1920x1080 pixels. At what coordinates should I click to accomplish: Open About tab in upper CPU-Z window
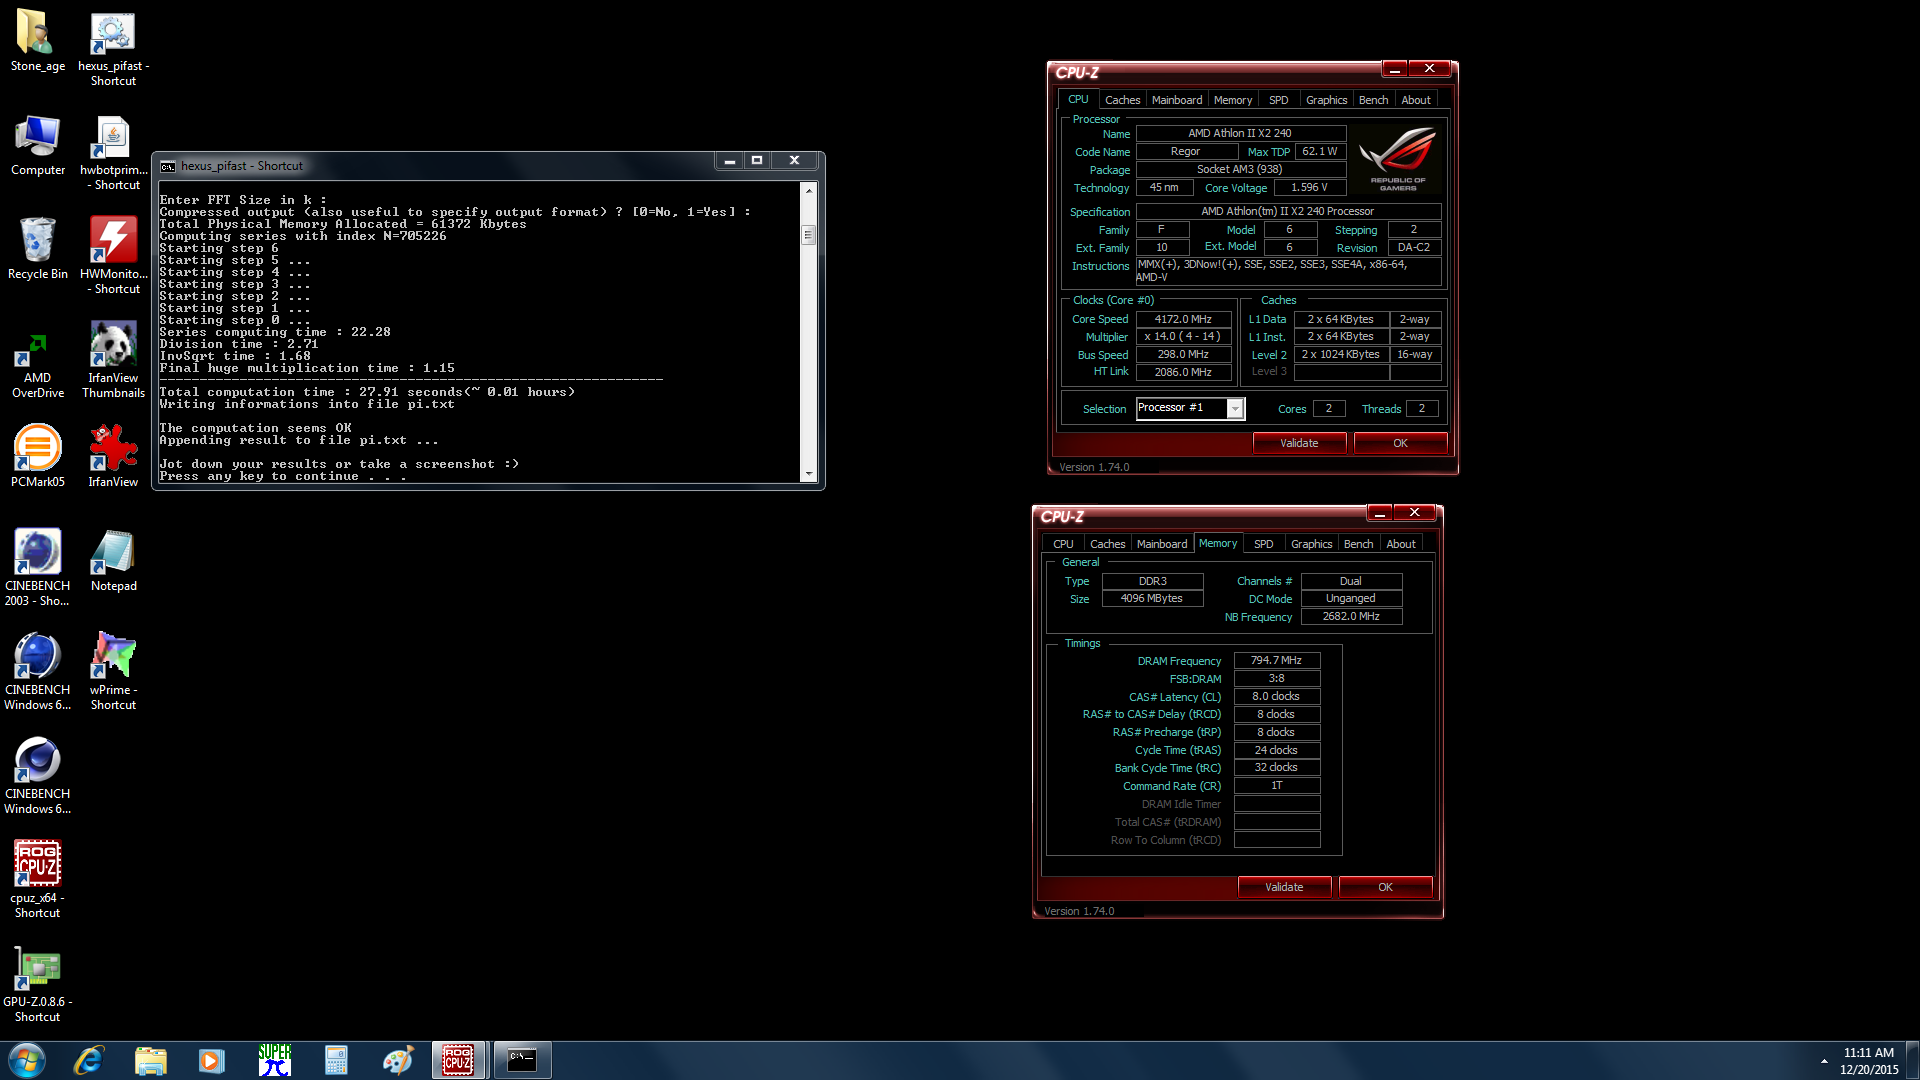pos(1415,100)
